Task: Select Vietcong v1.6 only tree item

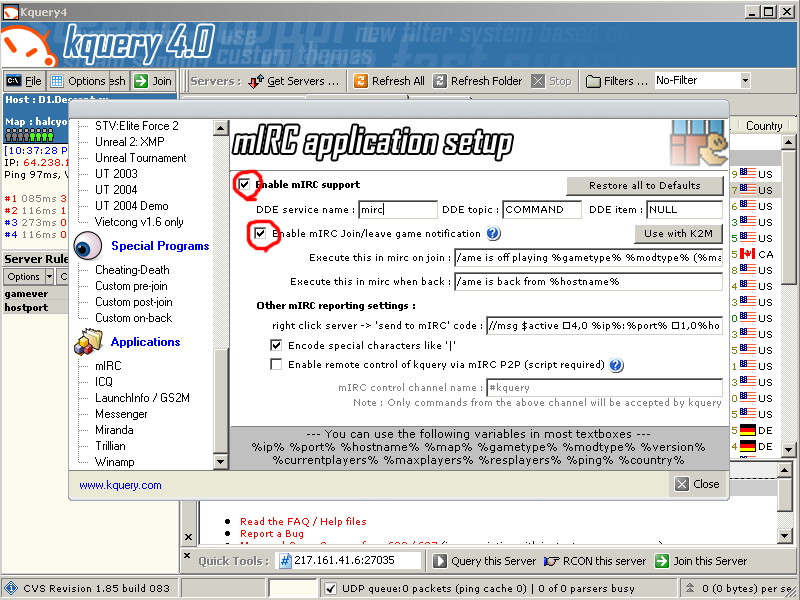Action: (x=139, y=221)
